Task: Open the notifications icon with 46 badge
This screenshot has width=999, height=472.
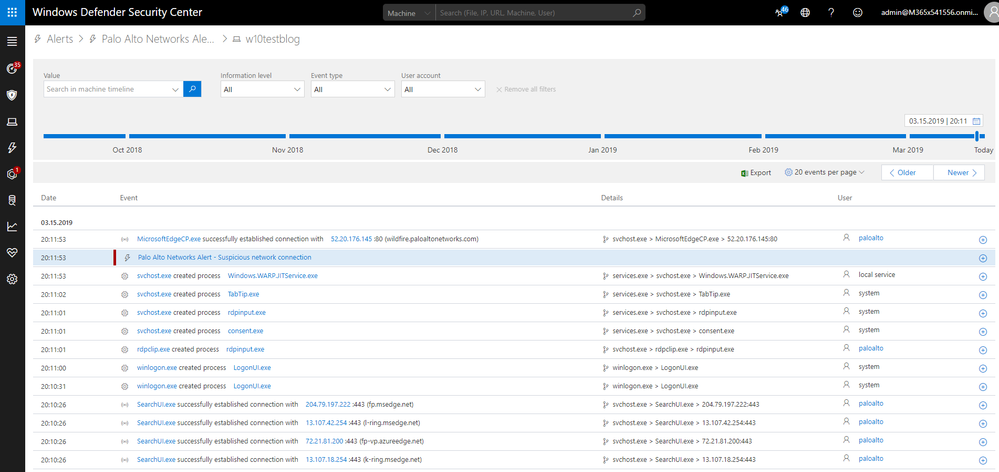Action: point(781,12)
